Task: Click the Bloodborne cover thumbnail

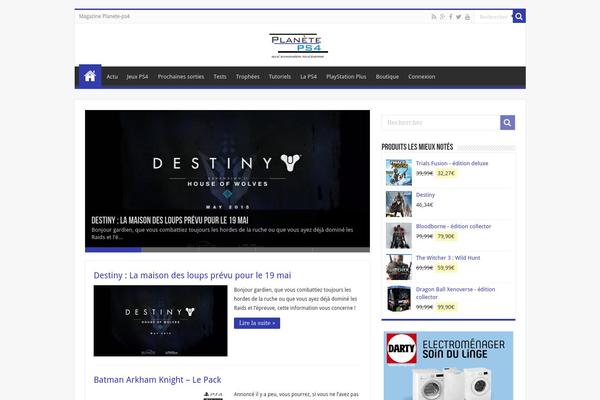Action: pos(399,236)
